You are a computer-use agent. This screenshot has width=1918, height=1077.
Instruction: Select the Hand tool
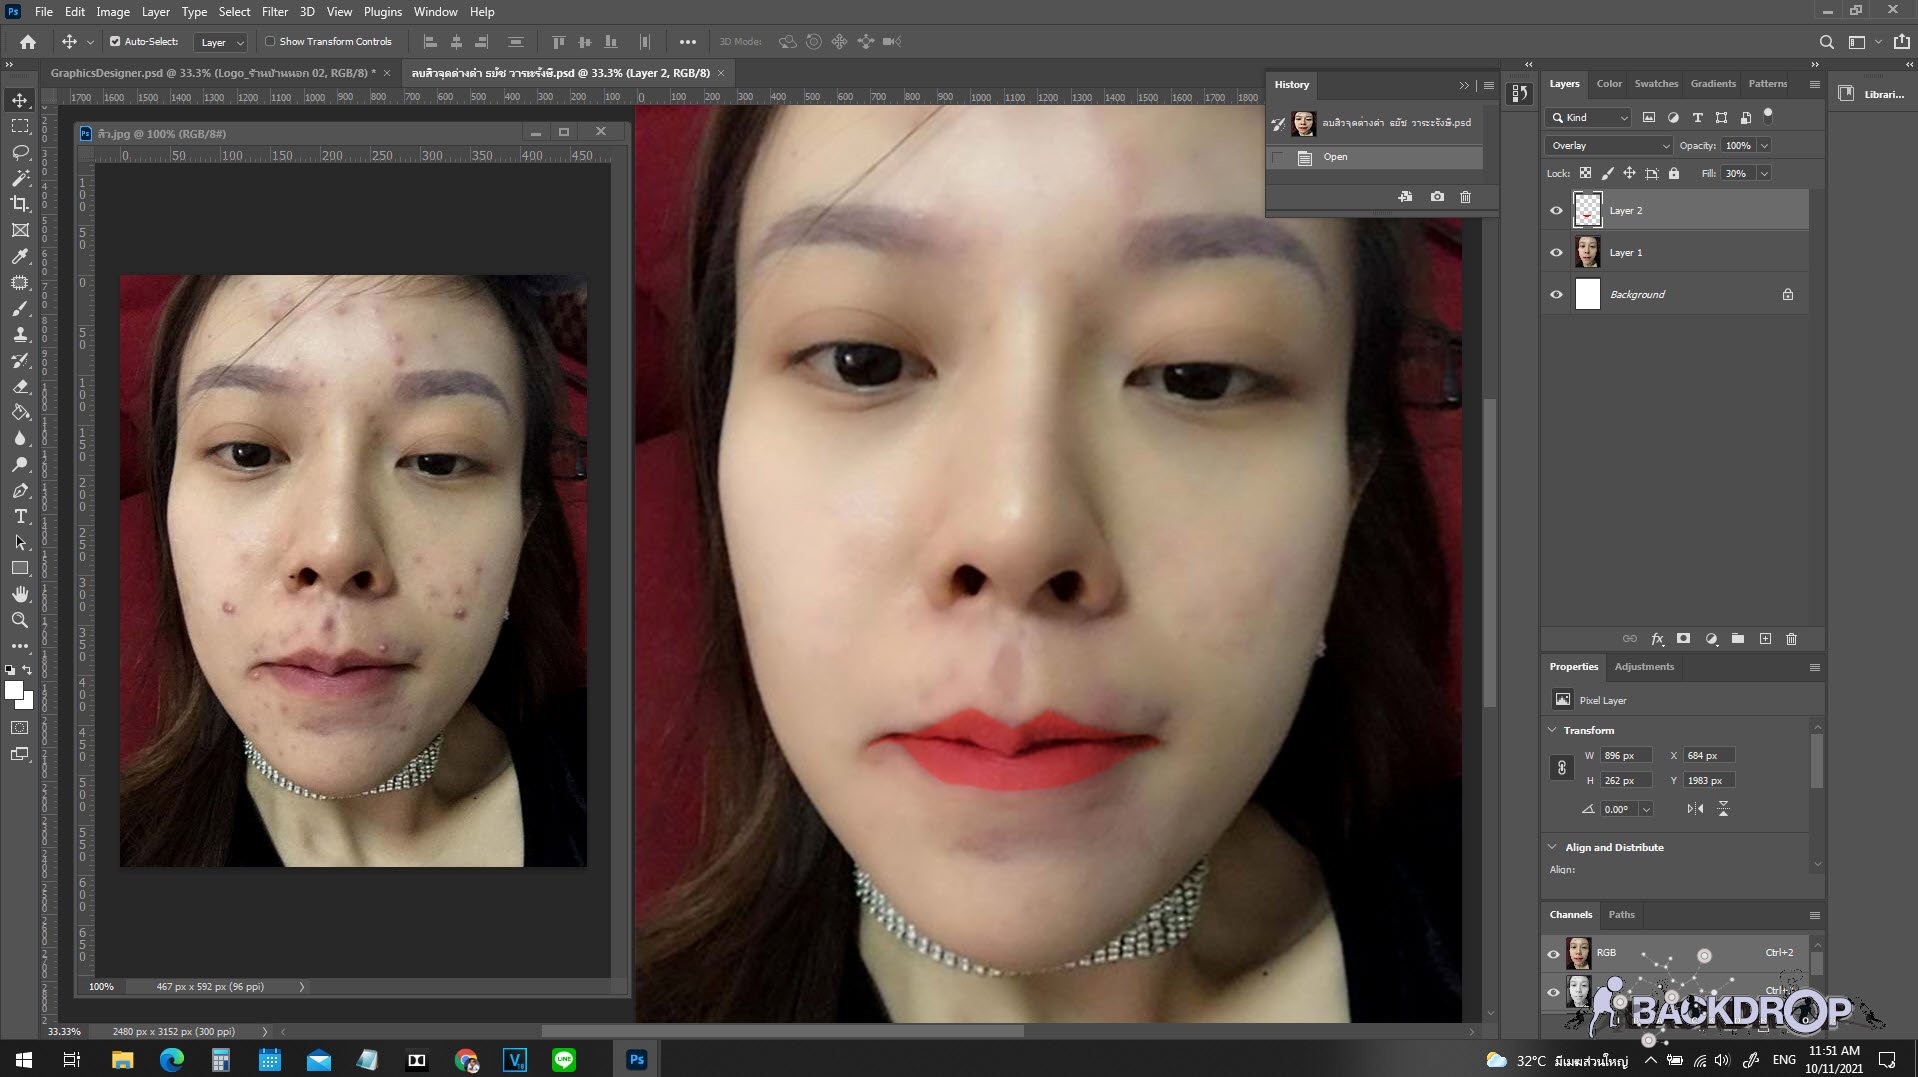[x=20, y=594]
